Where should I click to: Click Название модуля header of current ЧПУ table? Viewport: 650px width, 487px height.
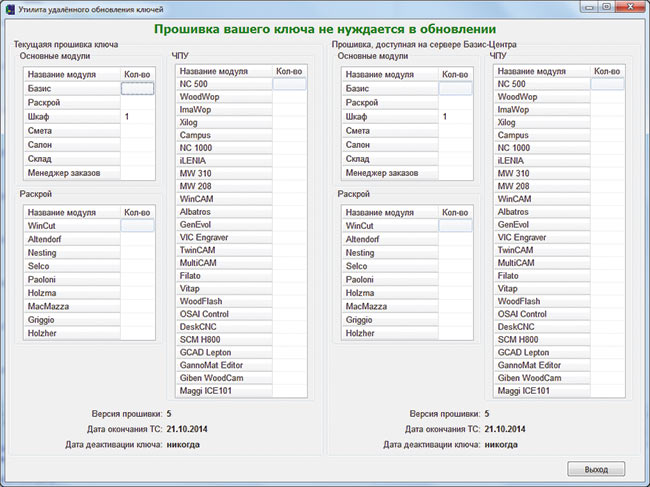(224, 71)
